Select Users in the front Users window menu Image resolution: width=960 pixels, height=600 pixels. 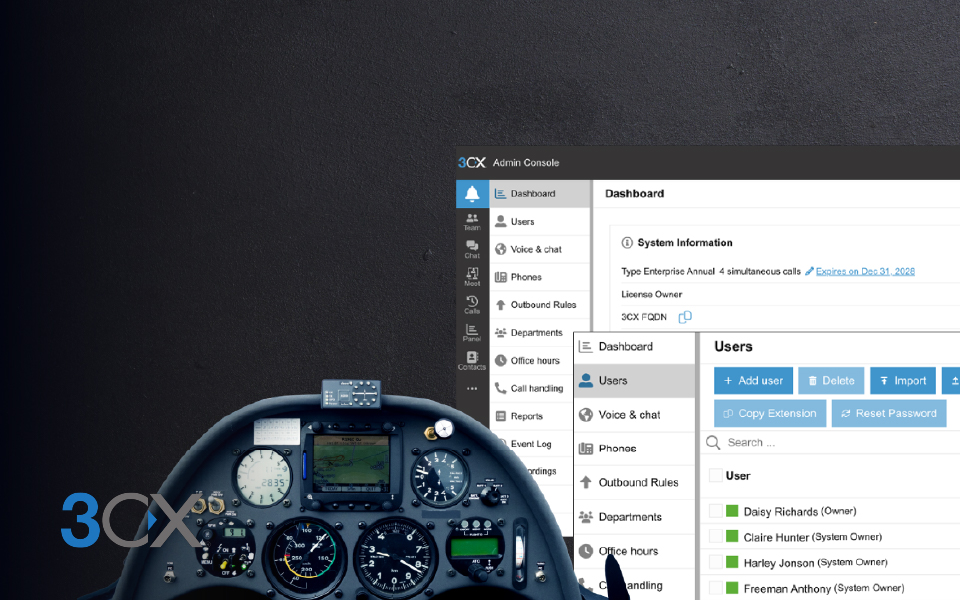click(635, 380)
